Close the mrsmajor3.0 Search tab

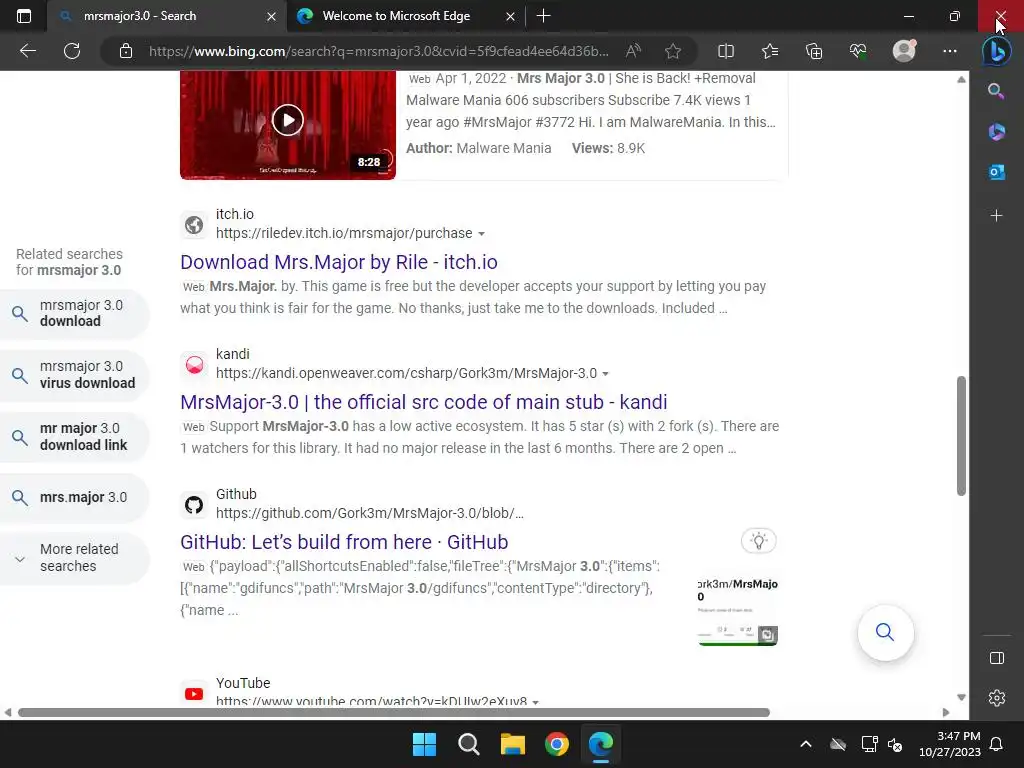tap(271, 16)
